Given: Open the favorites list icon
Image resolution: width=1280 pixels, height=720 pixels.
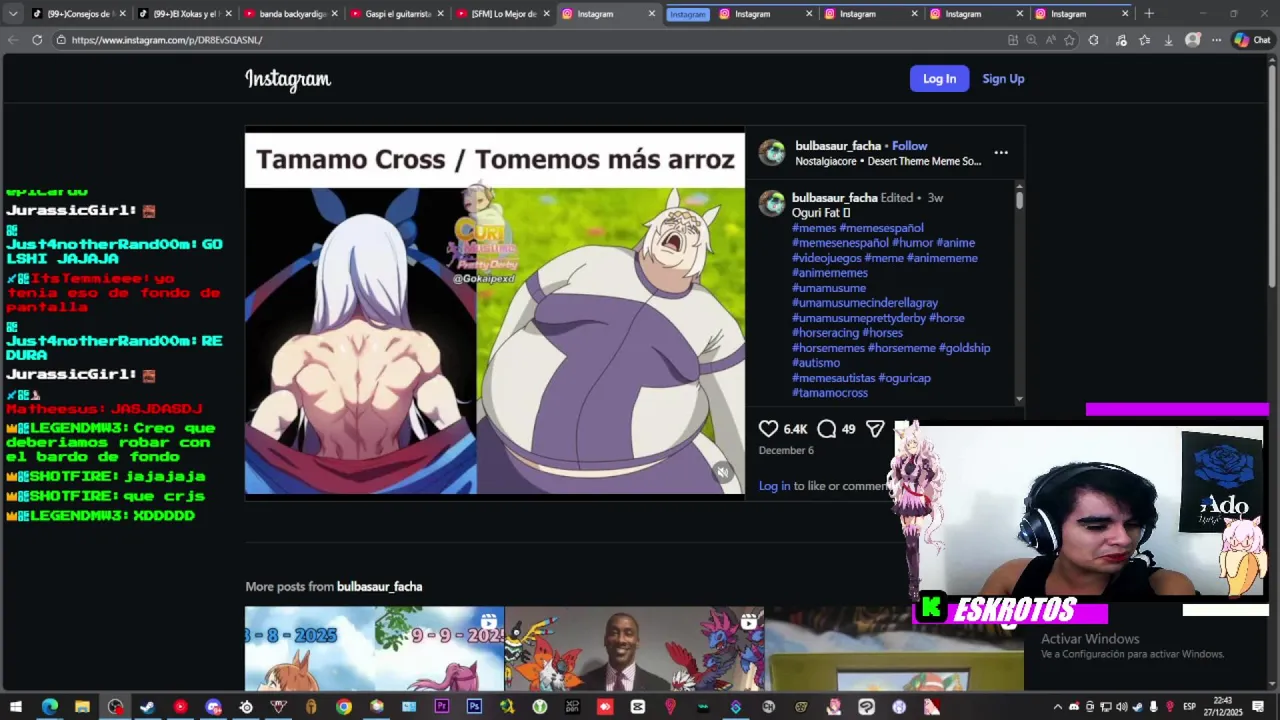Looking at the screenshot, I should 1145,40.
